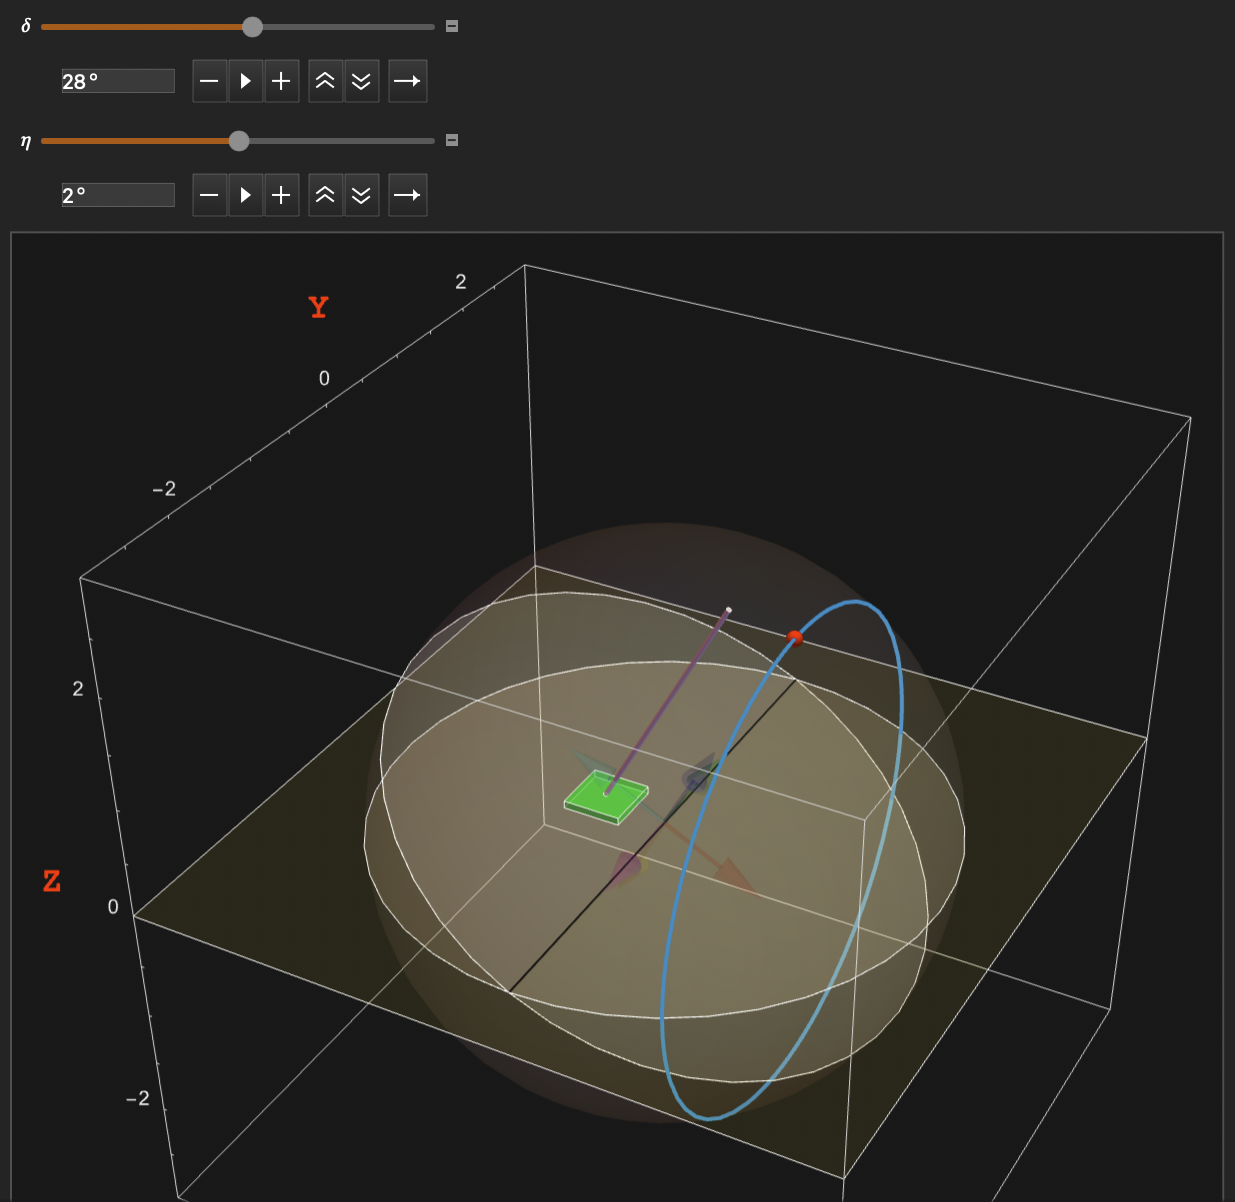Speed up the η animation

pos(325,195)
